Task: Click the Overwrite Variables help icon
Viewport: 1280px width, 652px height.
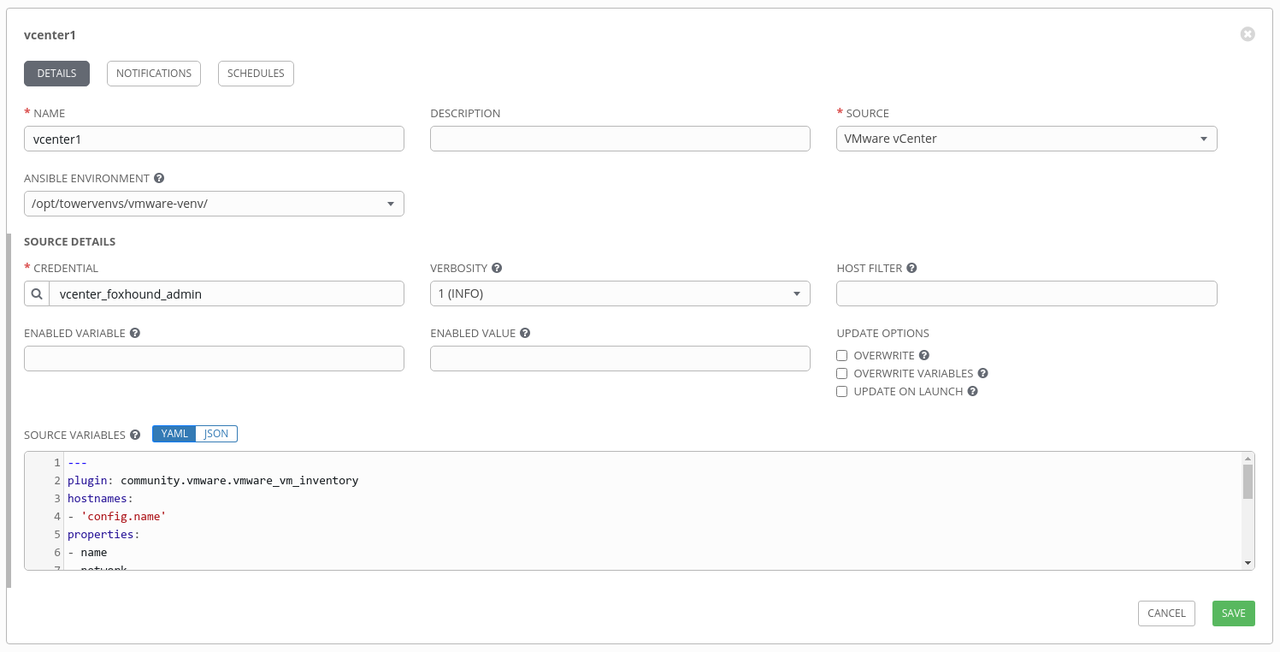Action: 982,373
